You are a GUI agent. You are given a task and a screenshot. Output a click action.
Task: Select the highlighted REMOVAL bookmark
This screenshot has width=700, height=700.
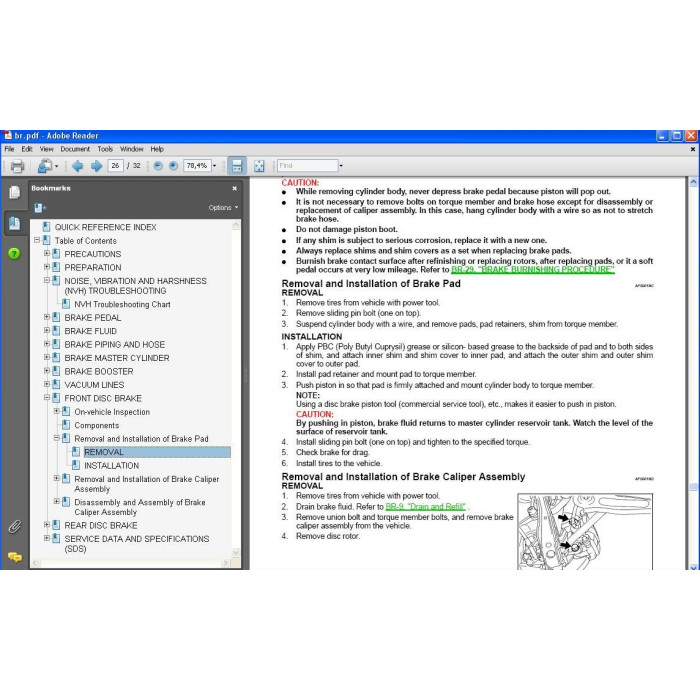click(104, 452)
